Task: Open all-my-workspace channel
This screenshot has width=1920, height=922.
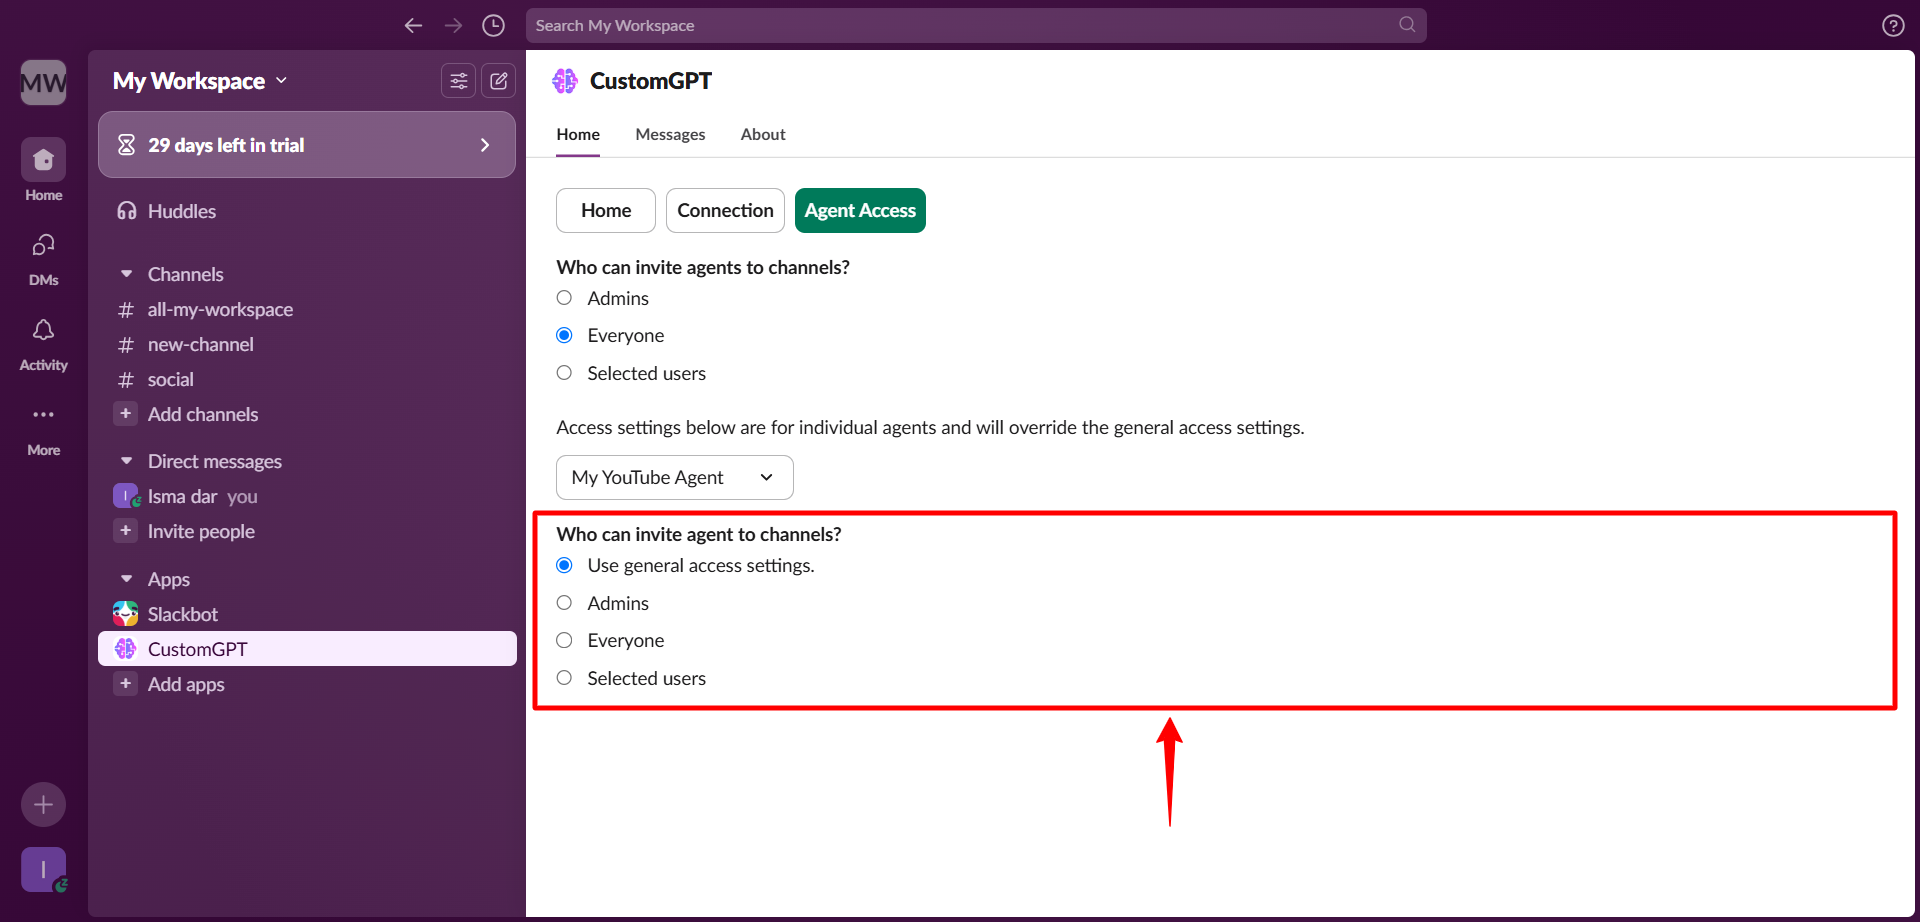Action: [306, 309]
